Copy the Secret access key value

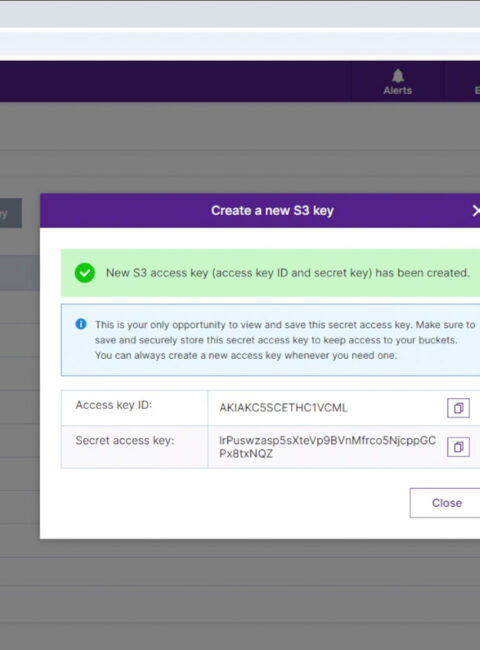pyautogui.click(x=458, y=447)
